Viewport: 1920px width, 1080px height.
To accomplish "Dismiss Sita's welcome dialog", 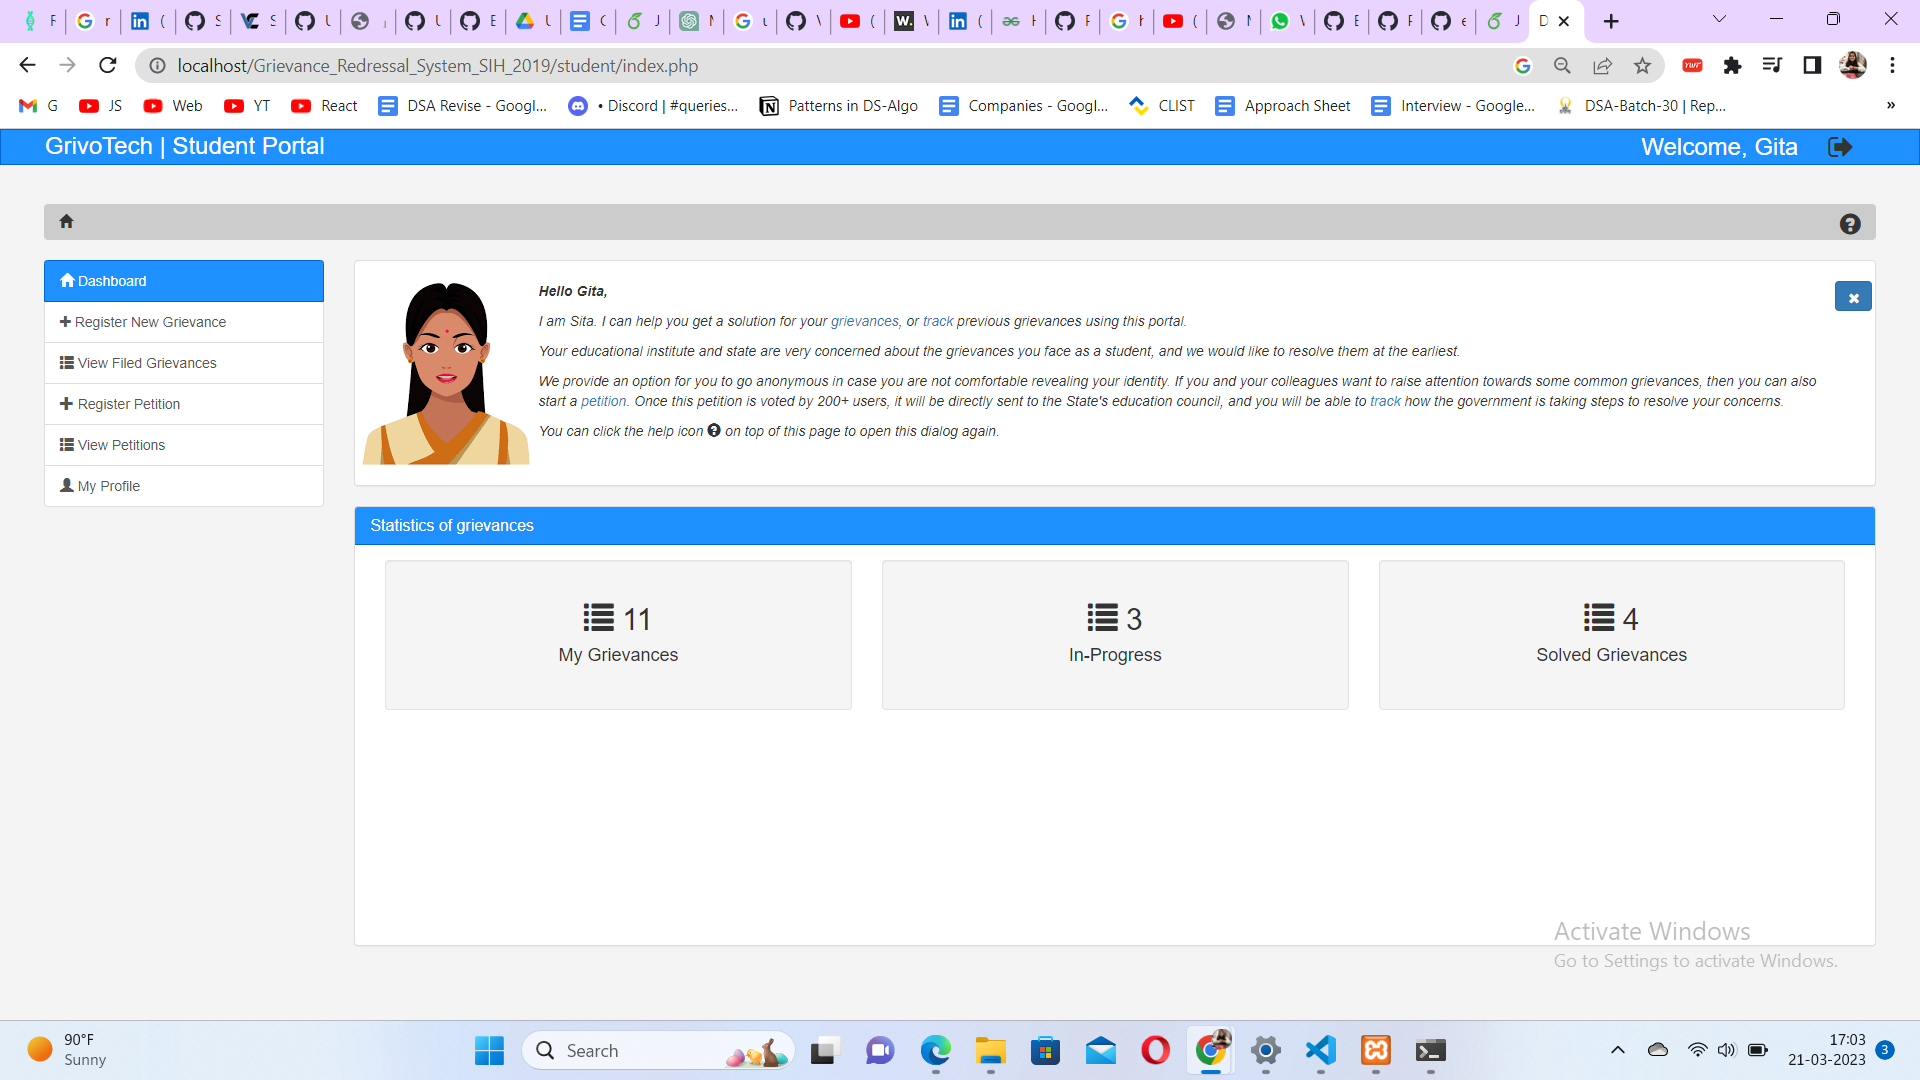I will pos(1853,296).
